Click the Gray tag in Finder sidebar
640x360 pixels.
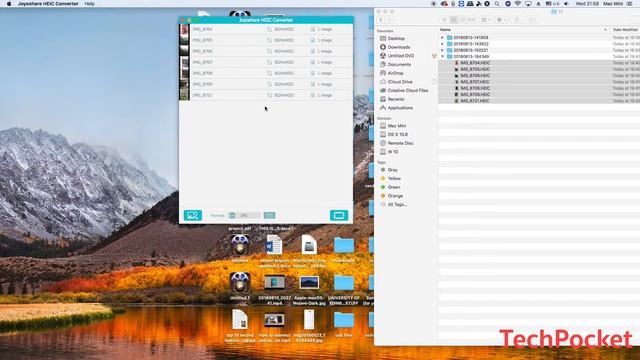click(x=393, y=170)
